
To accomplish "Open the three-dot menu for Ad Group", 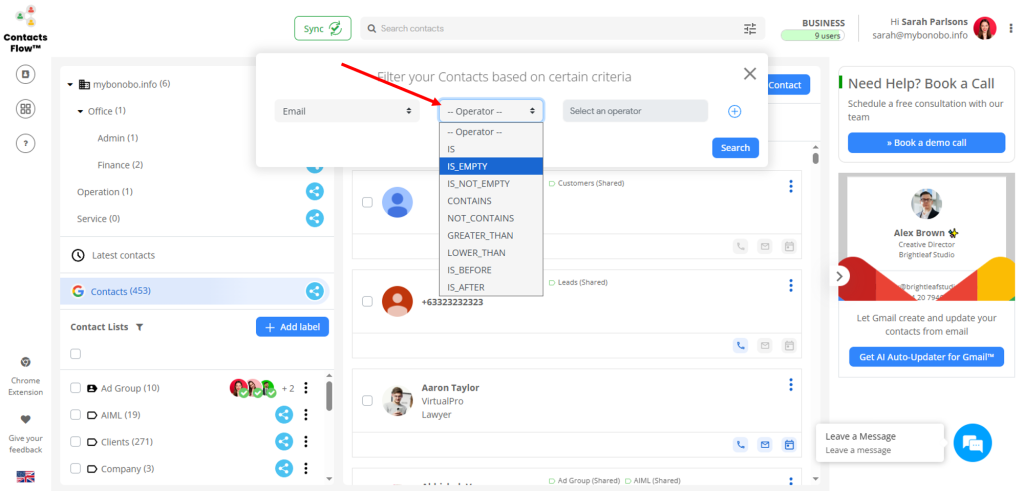I will click(306, 388).
